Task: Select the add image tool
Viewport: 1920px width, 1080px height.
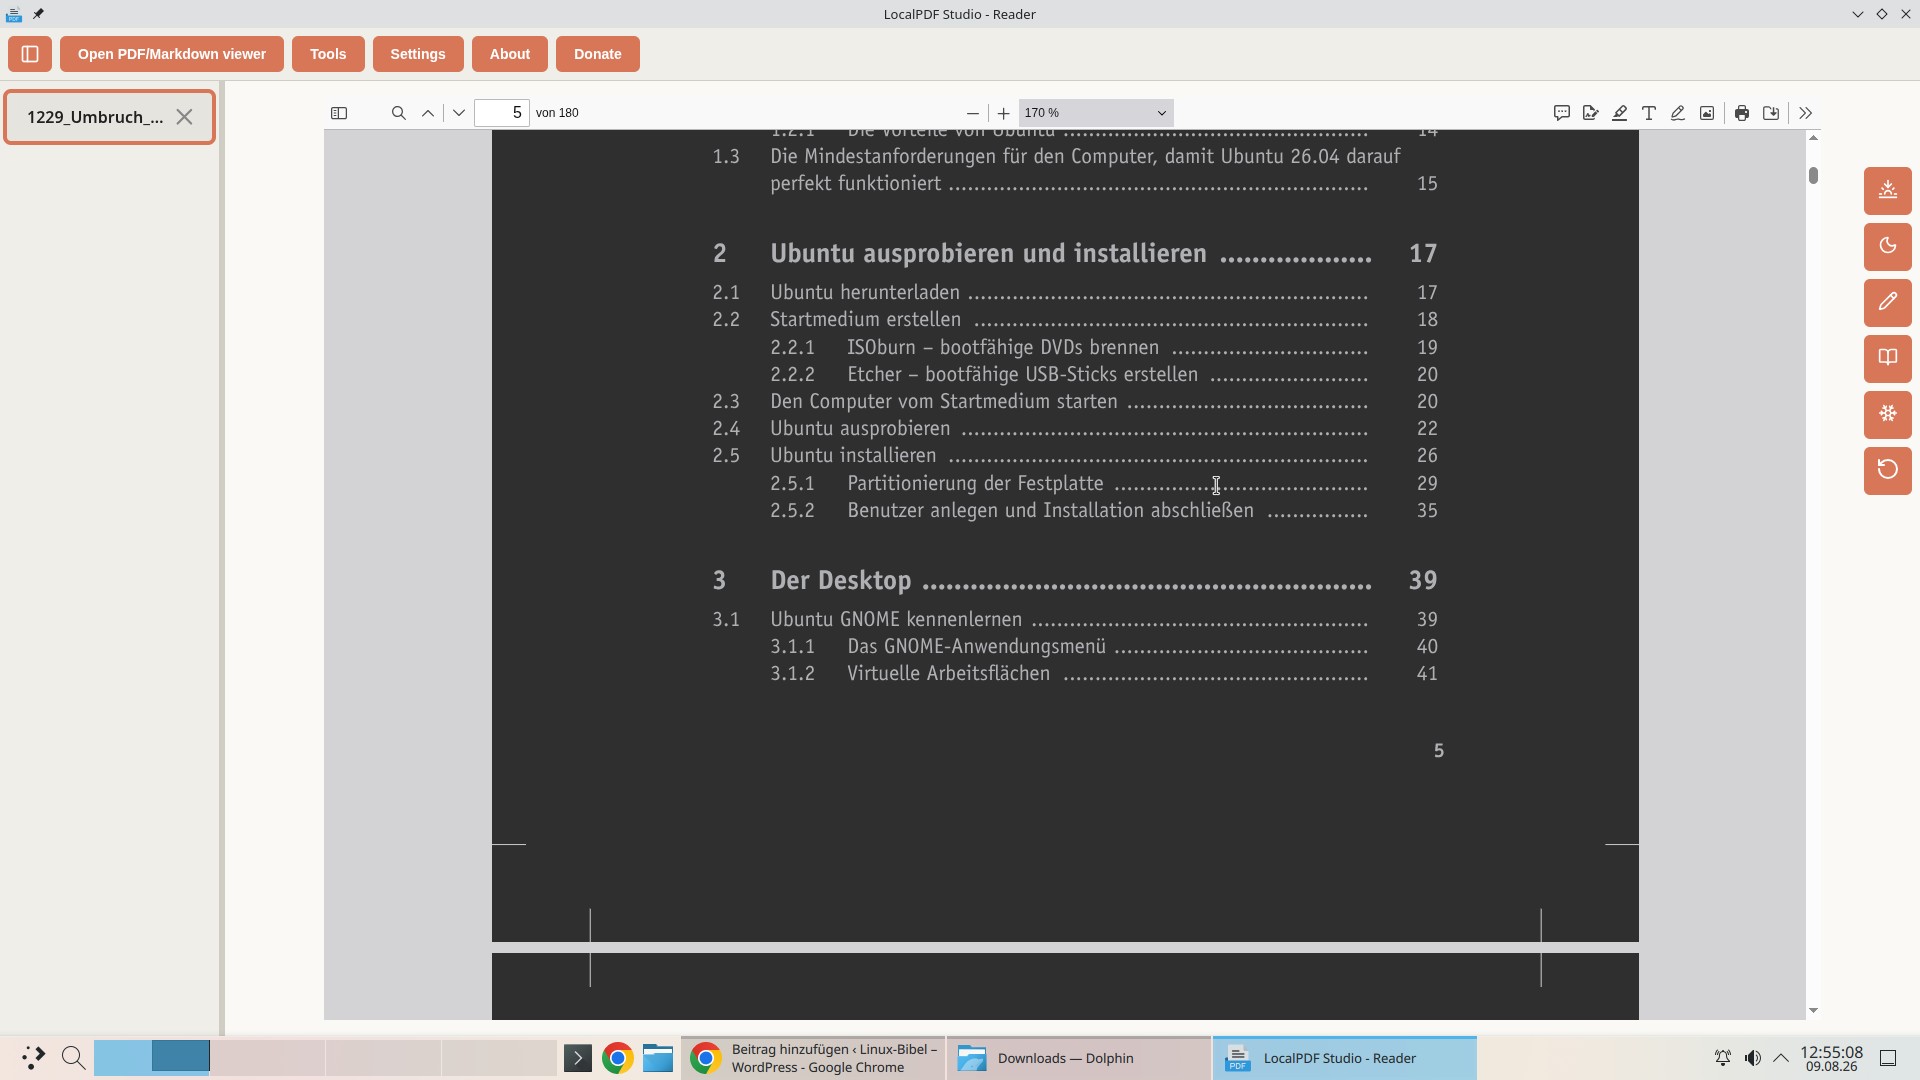Action: [1707, 113]
